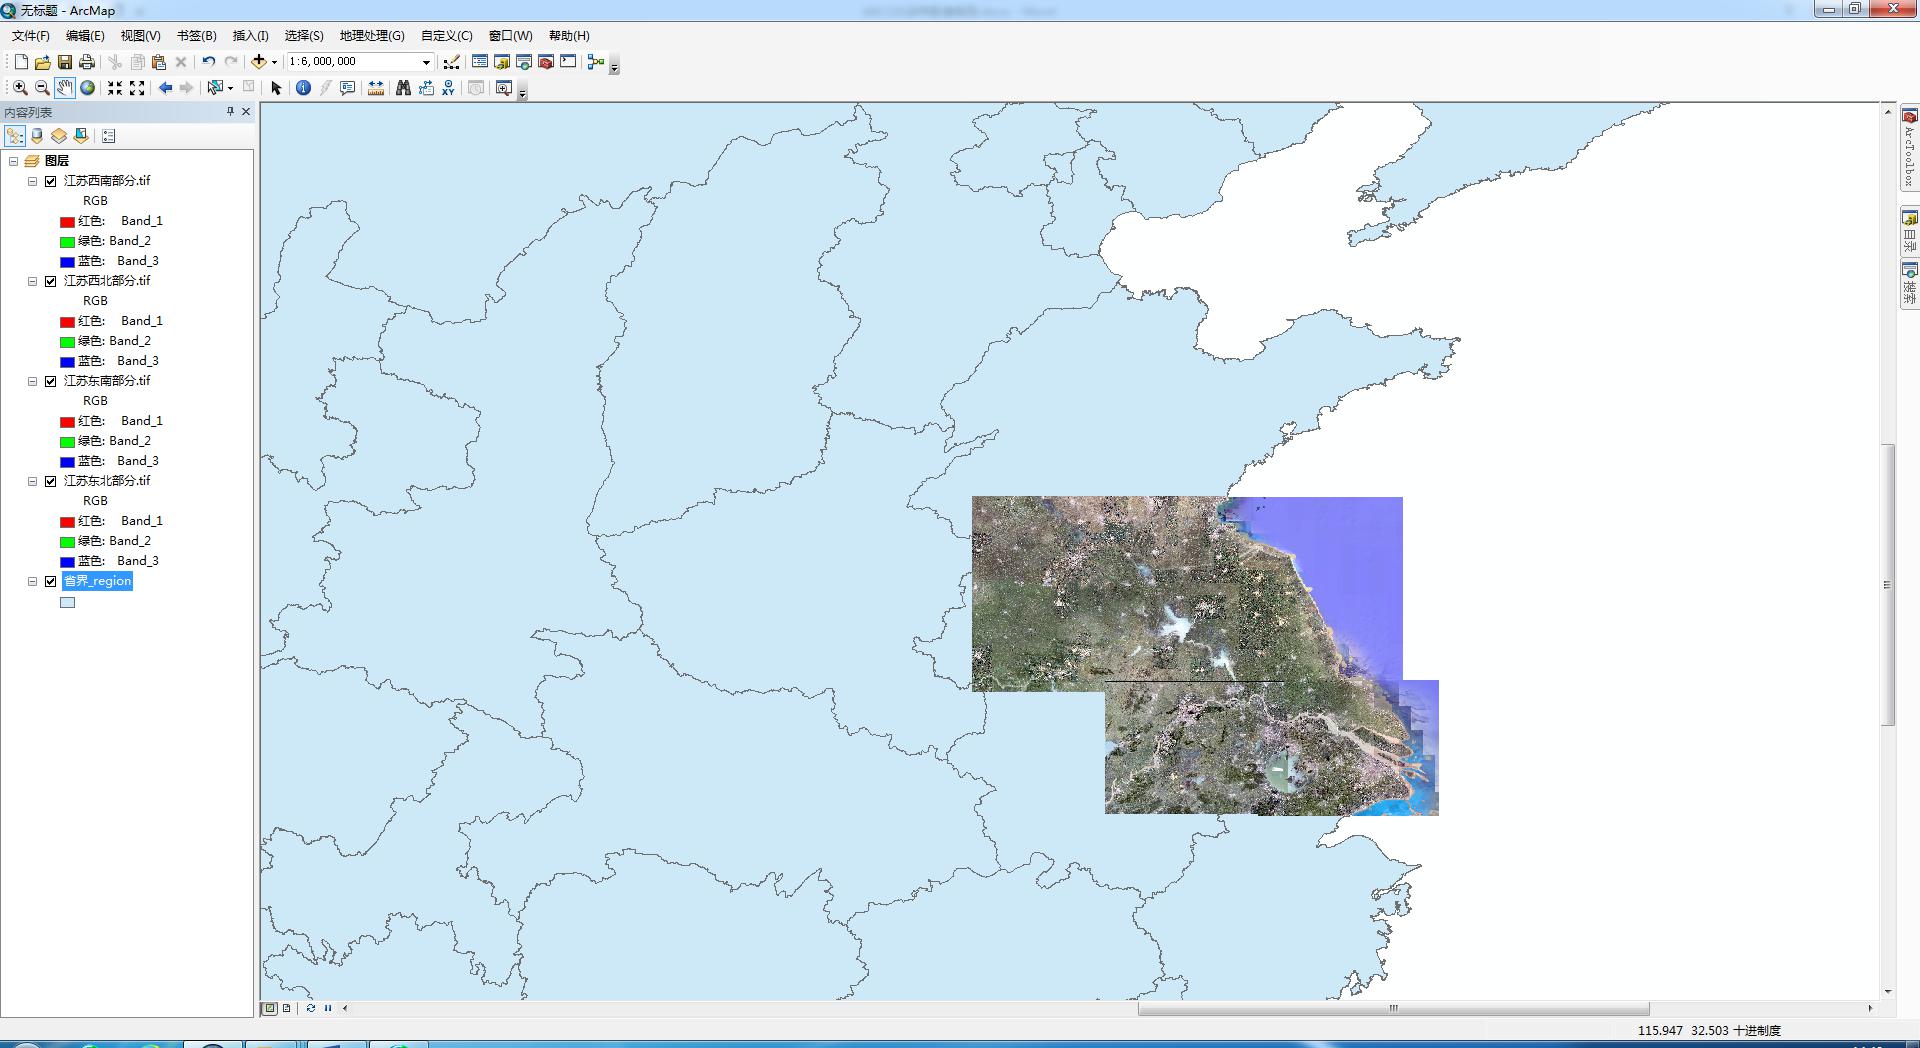Open the Python window icon

pos(568,62)
